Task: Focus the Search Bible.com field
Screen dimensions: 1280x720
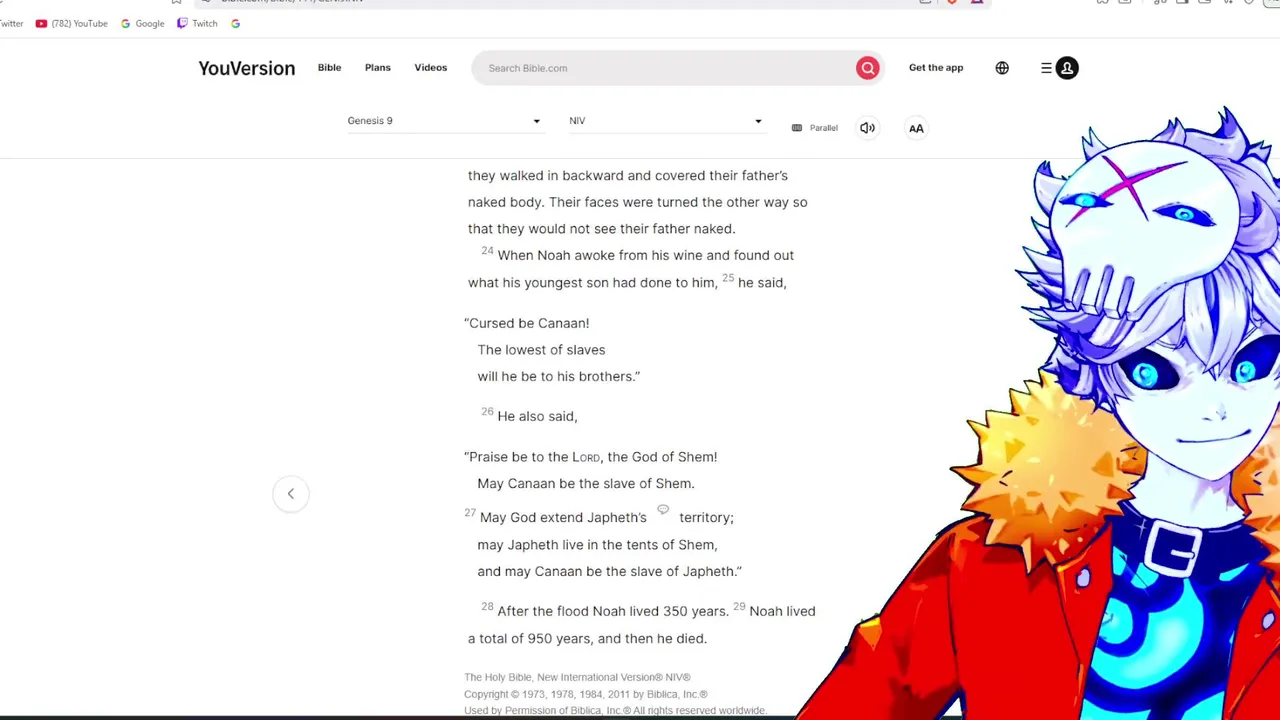Action: click(x=665, y=68)
